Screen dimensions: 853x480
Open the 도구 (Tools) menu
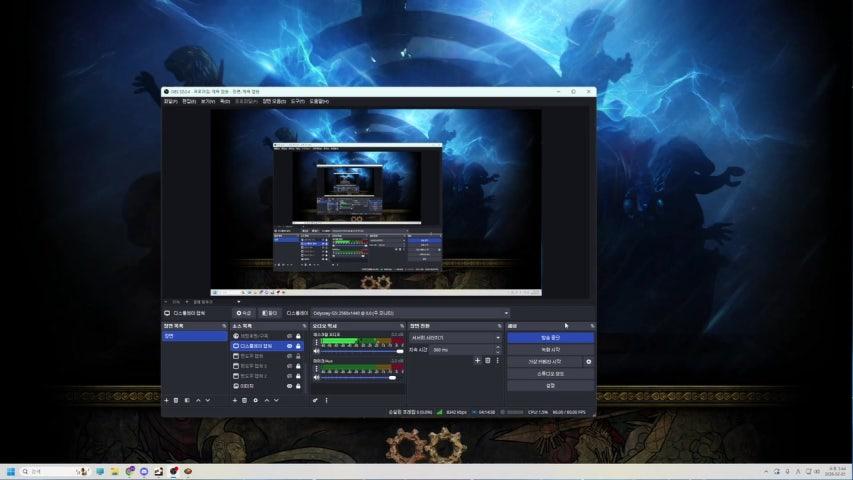pos(297,101)
